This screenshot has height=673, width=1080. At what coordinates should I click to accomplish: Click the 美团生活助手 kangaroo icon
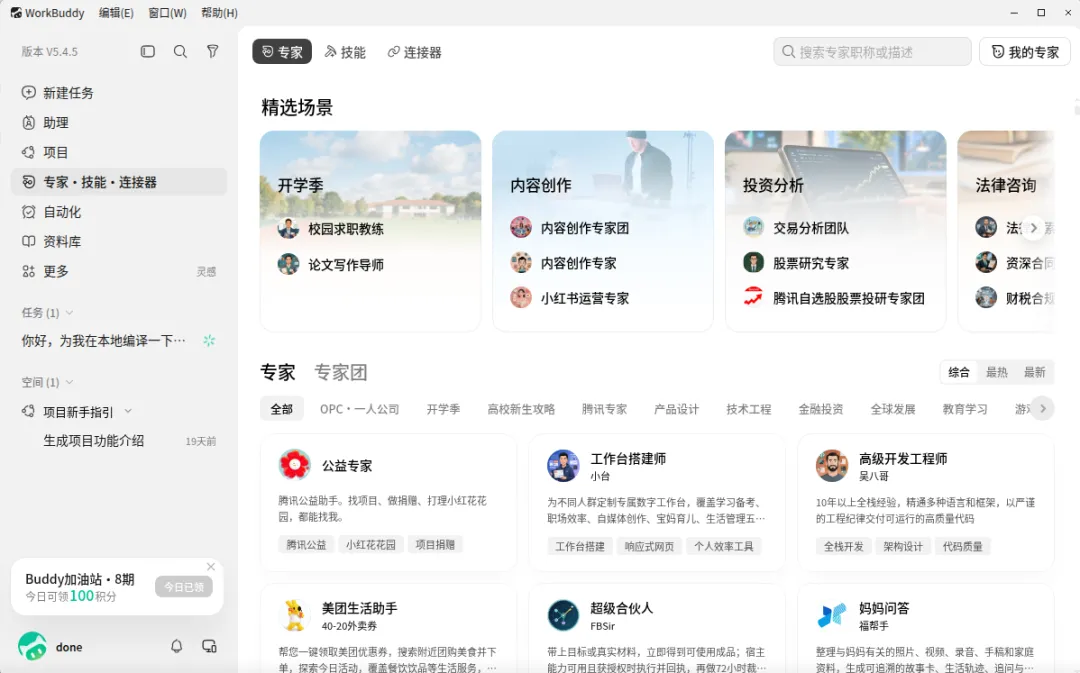(x=294, y=615)
